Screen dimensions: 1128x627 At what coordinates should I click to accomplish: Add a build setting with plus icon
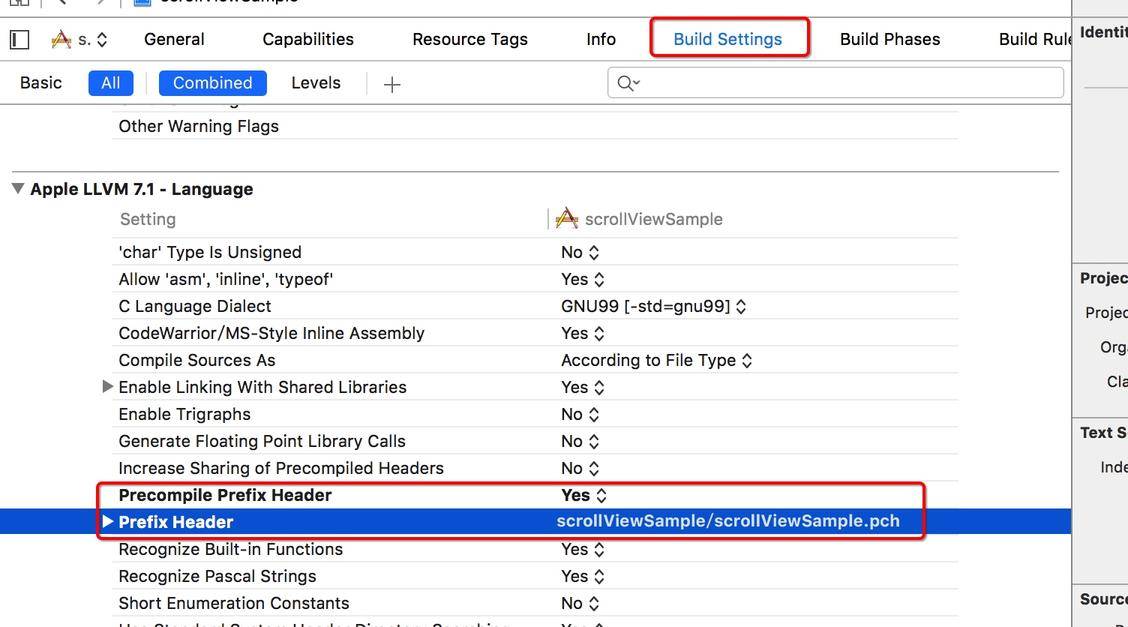pyautogui.click(x=392, y=84)
